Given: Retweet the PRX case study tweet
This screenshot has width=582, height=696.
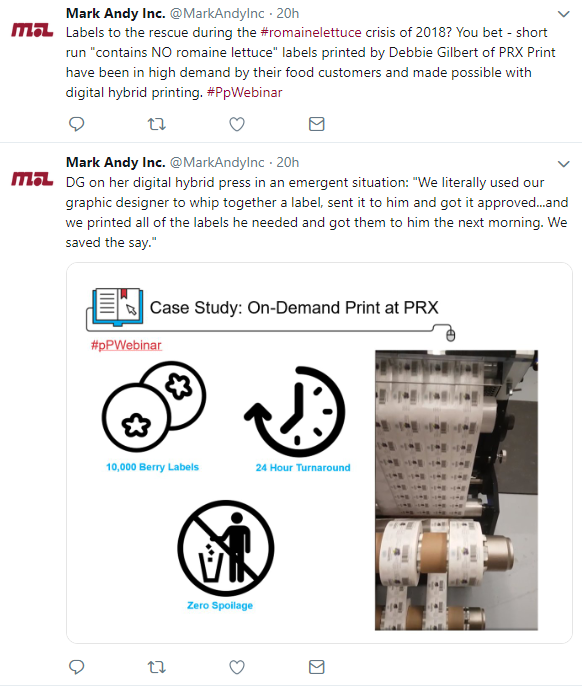Looking at the screenshot, I should 157,667.
